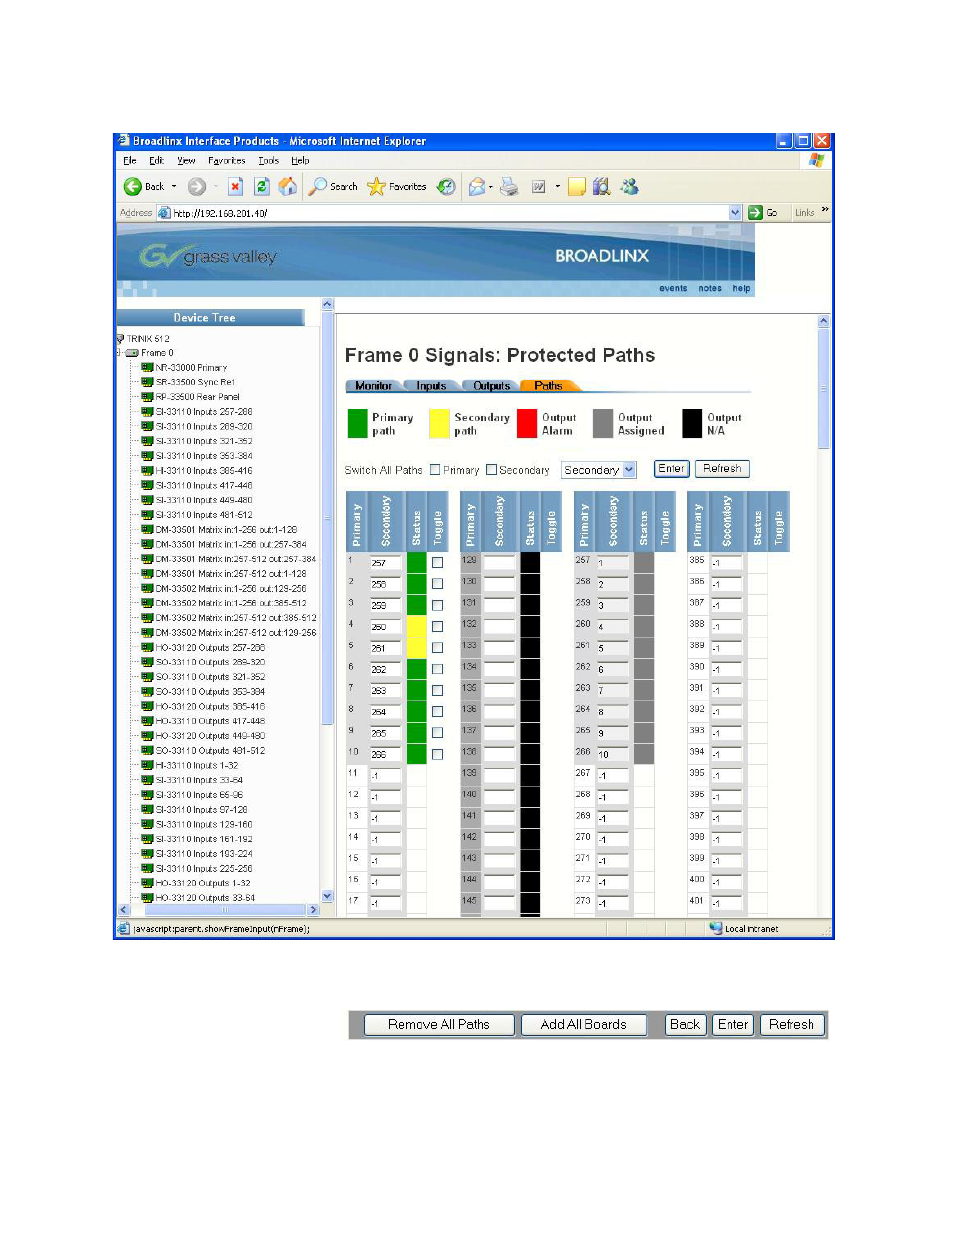Open the Back button history dropdown

click(x=174, y=186)
